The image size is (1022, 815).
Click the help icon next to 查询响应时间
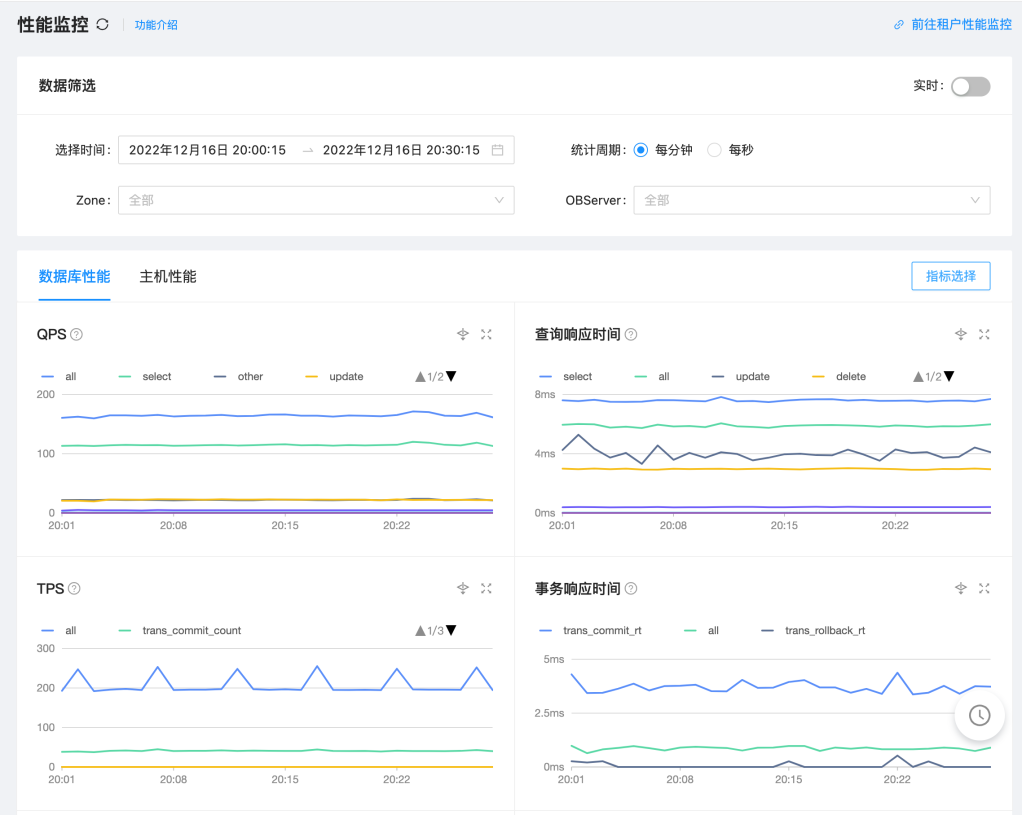pos(631,334)
